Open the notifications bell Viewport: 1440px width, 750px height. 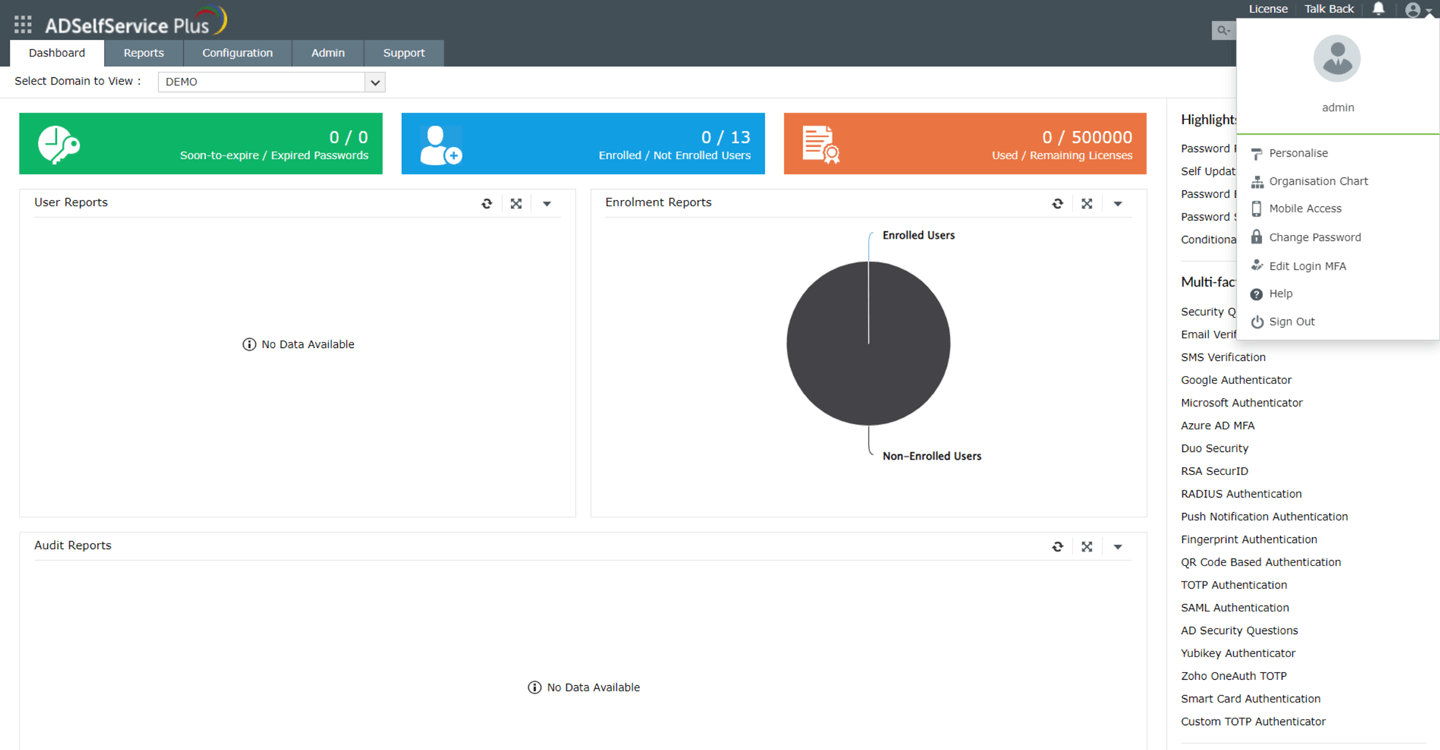coord(1378,9)
